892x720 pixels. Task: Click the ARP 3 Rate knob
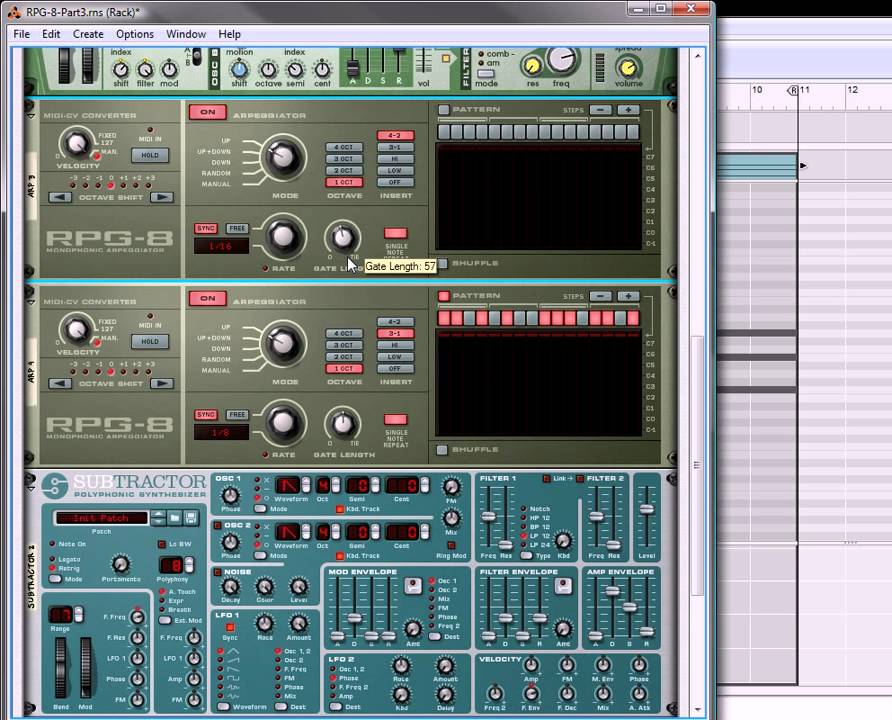pos(283,235)
